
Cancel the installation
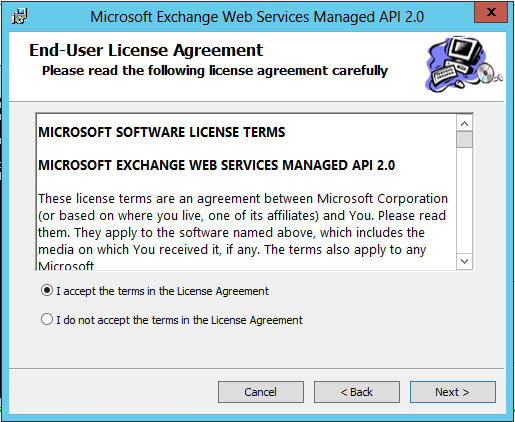point(261,392)
